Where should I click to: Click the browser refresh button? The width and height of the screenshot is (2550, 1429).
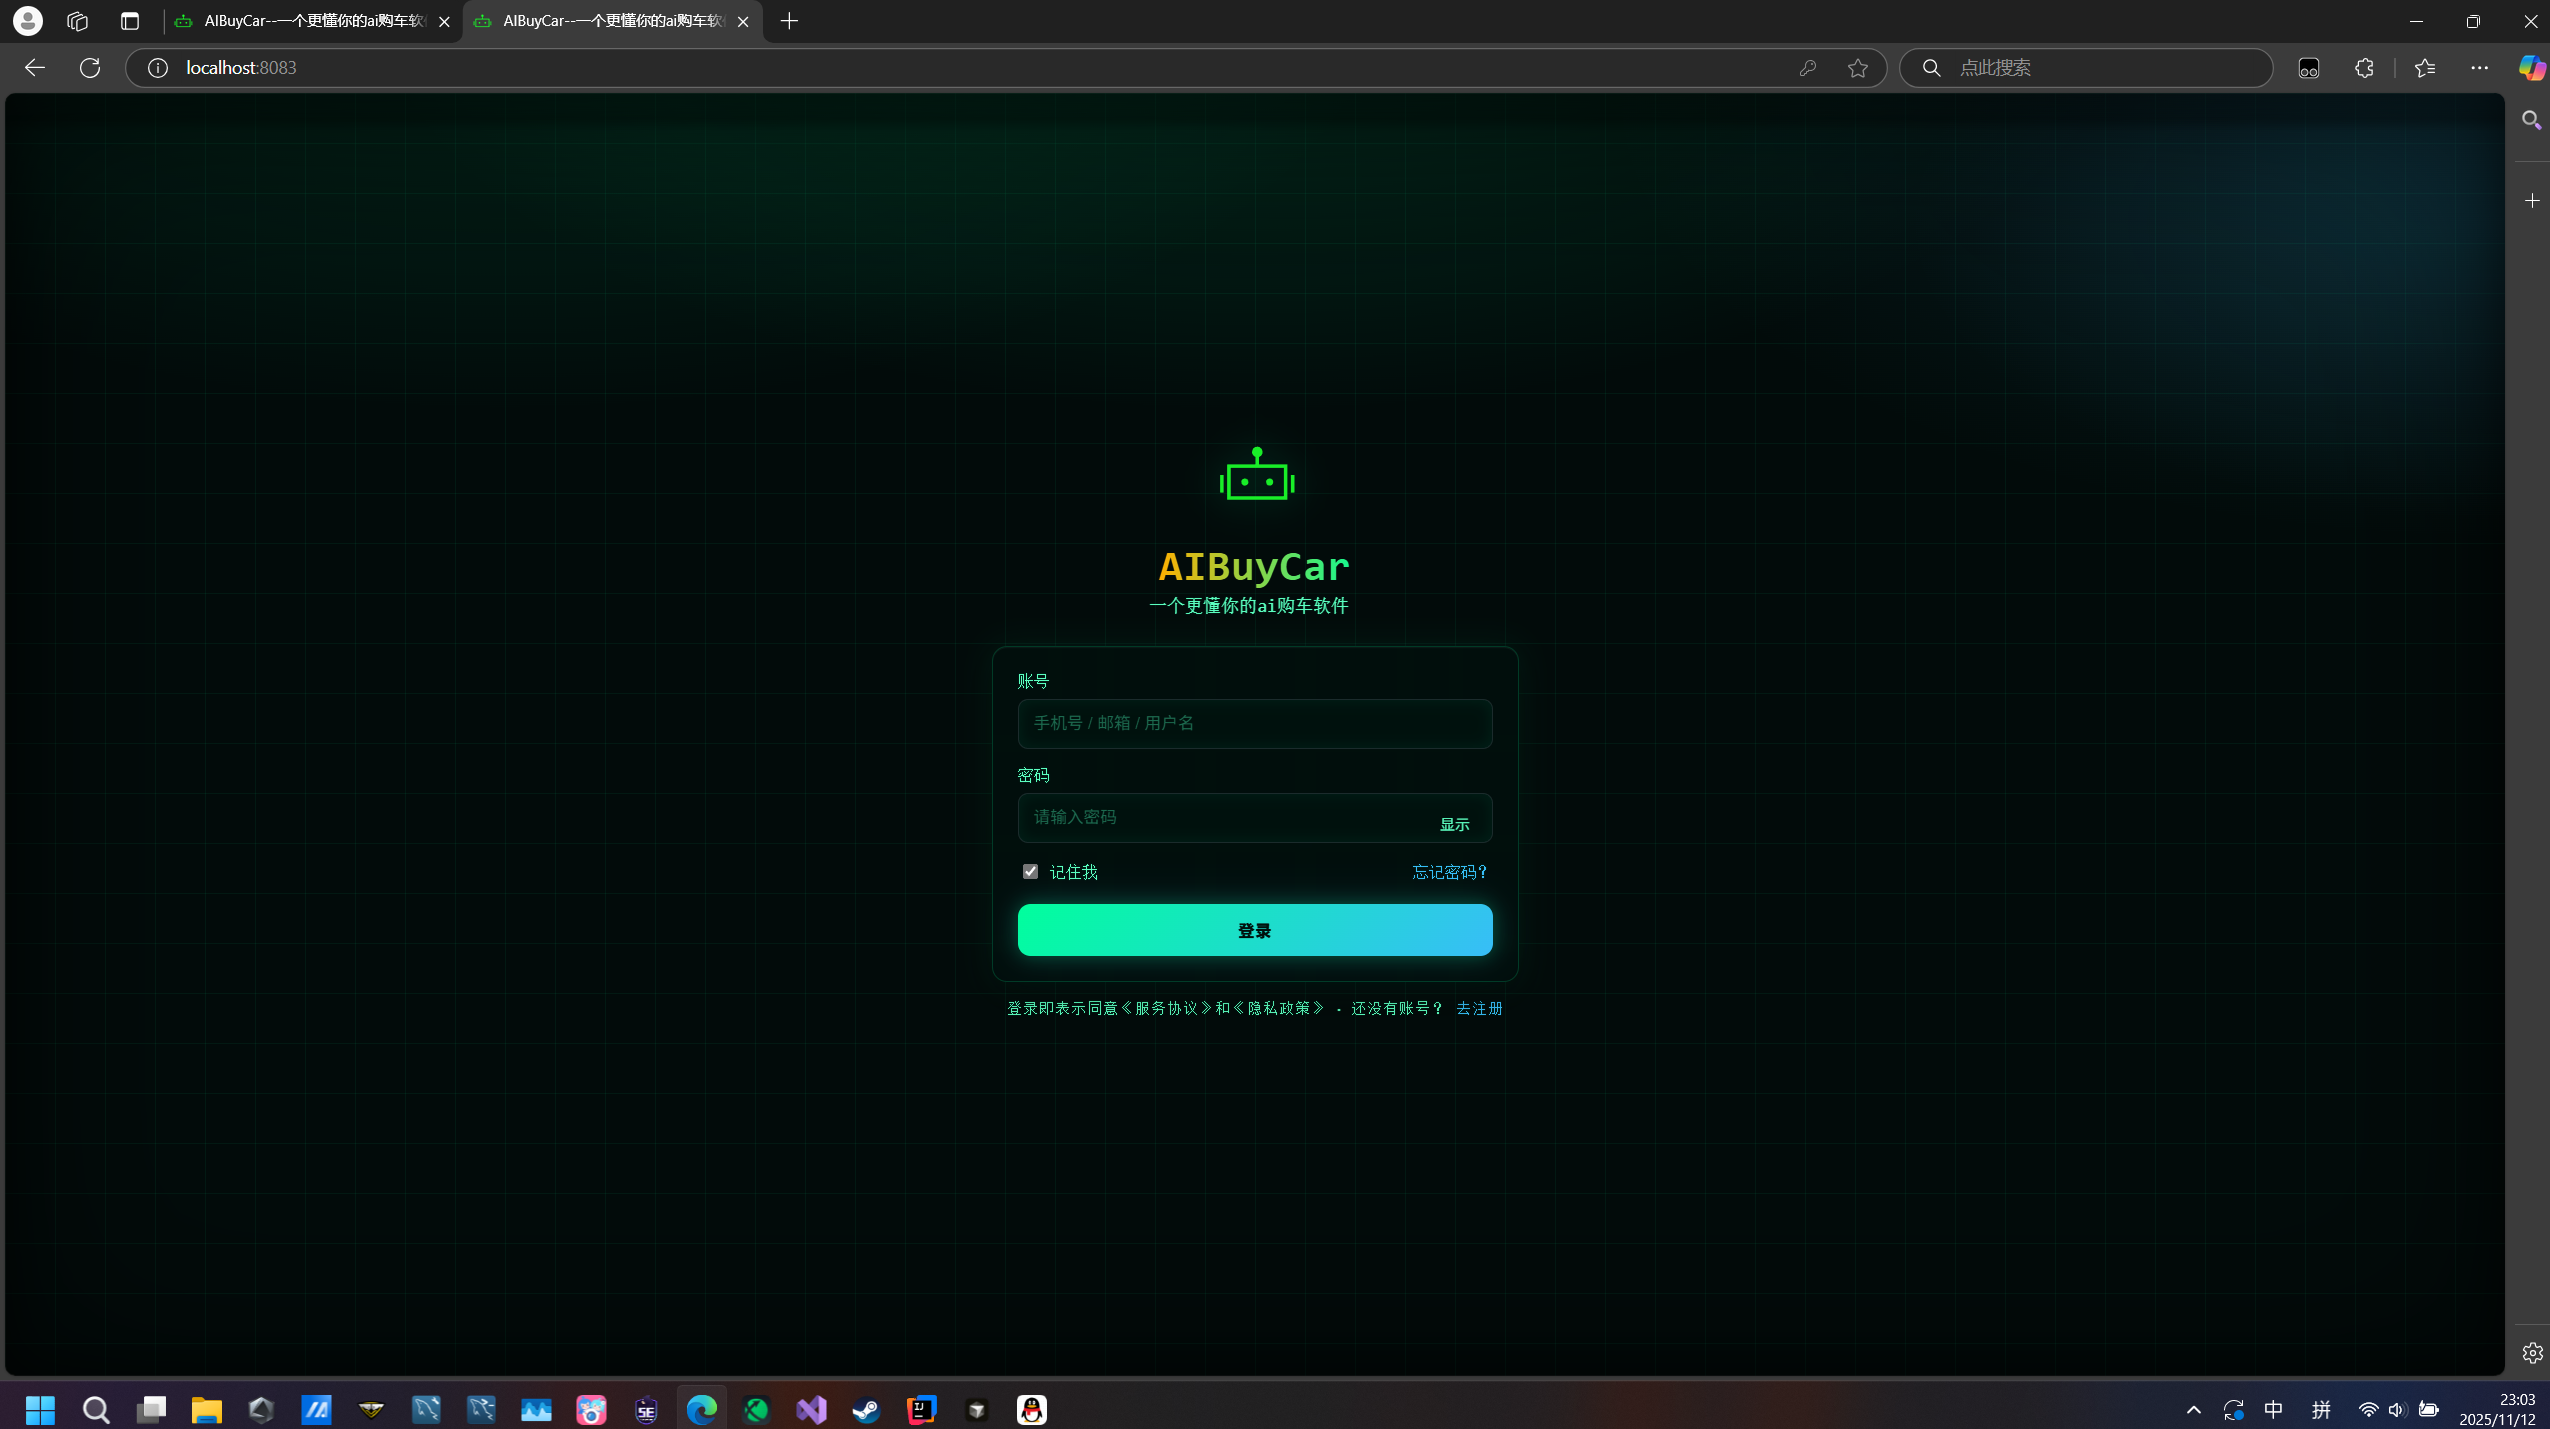pyautogui.click(x=90, y=68)
